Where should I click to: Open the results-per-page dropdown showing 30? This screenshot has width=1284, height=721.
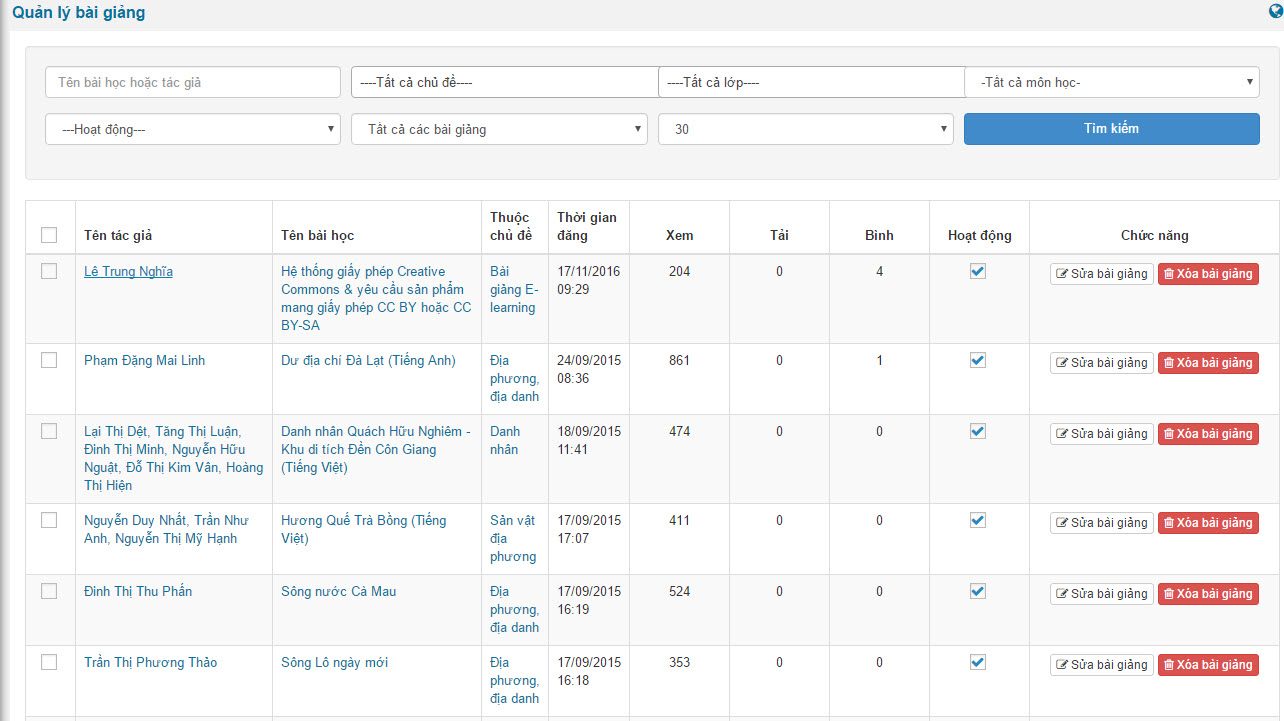805,129
